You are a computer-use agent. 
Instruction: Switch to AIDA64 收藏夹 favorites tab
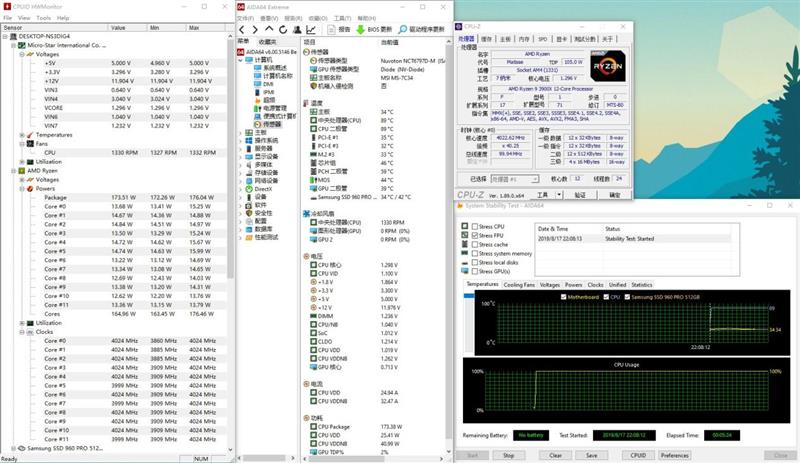pyautogui.click(x=267, y=41)
